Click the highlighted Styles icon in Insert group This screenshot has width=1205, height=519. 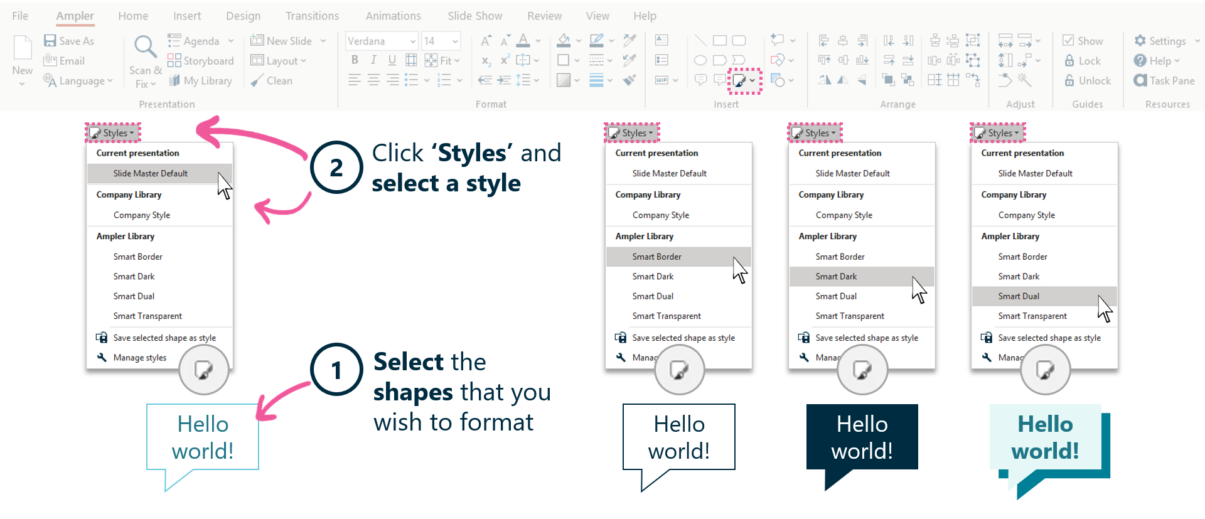(x=739, y=81)
